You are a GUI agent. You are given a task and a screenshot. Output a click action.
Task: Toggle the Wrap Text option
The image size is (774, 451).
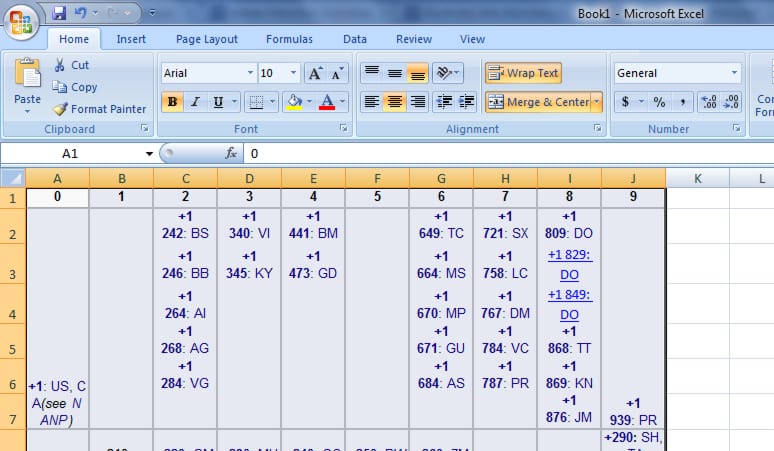523,73
